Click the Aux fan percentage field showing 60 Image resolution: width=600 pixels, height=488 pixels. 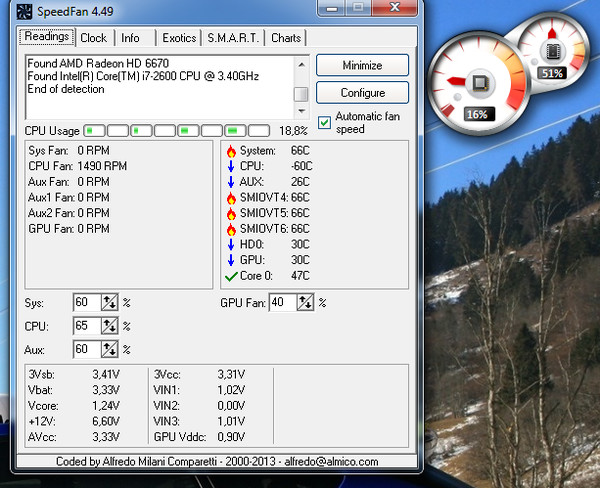87,349
